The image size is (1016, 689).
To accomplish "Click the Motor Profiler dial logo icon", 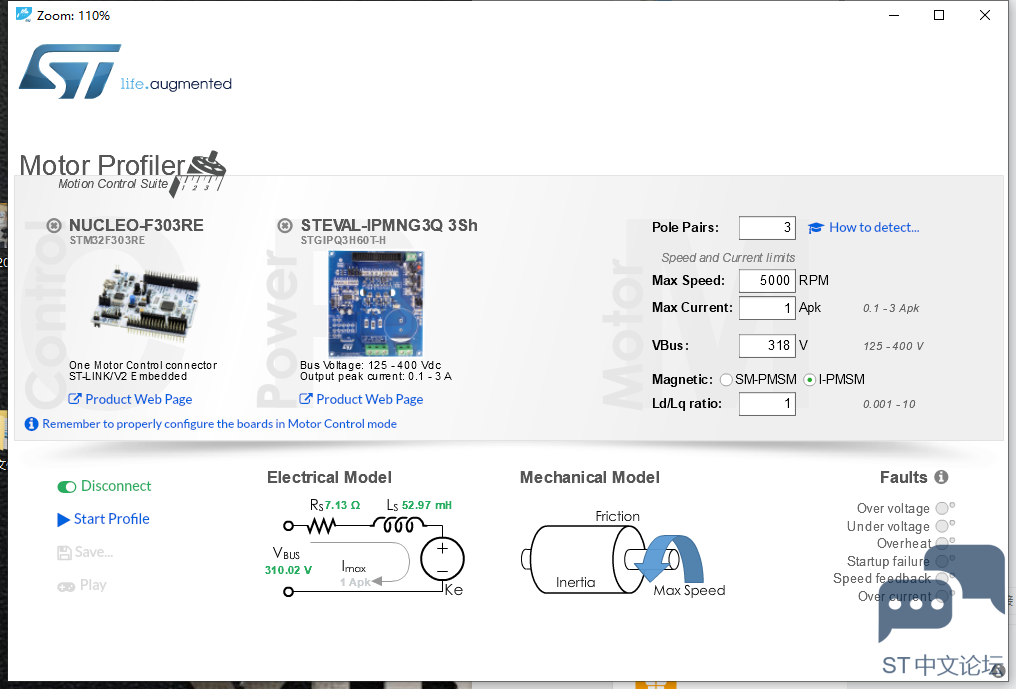I will tap(198, 173).
